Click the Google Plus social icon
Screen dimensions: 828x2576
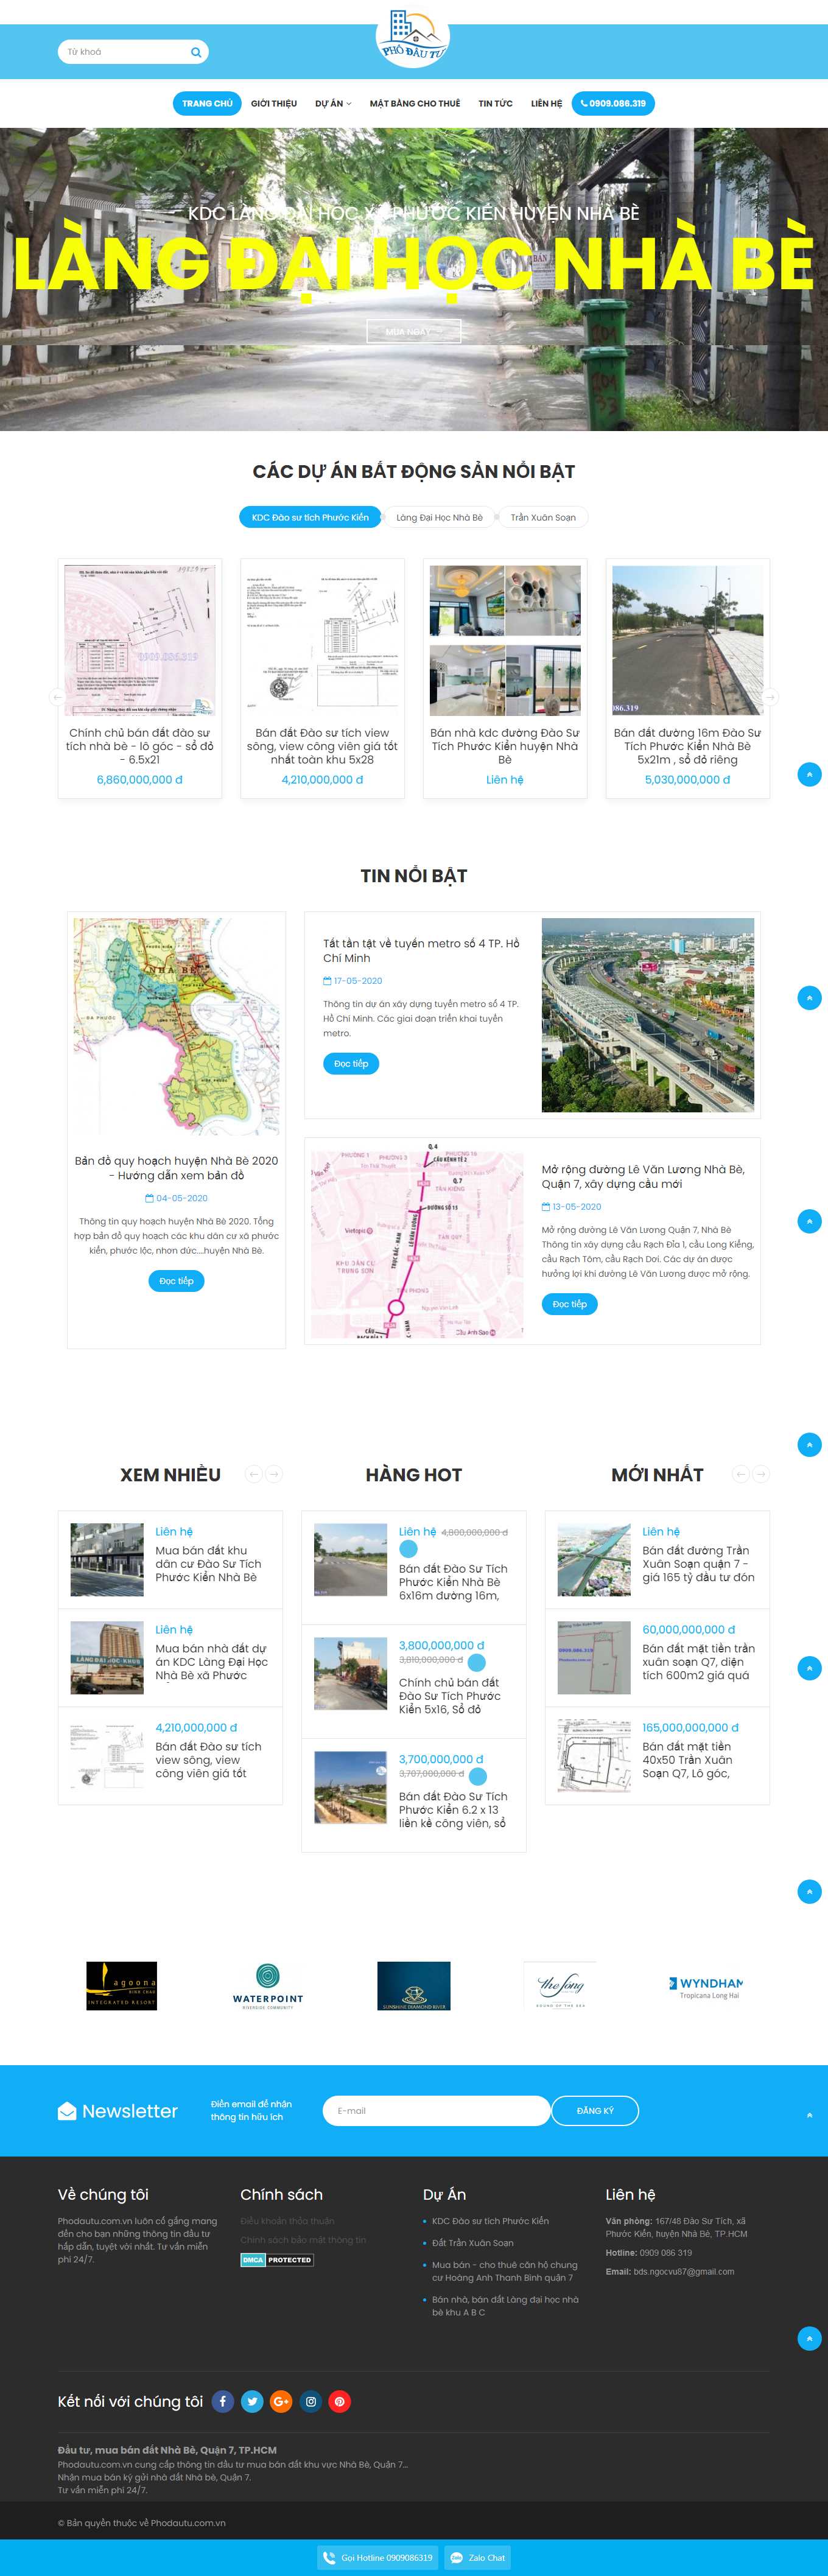281,2401
